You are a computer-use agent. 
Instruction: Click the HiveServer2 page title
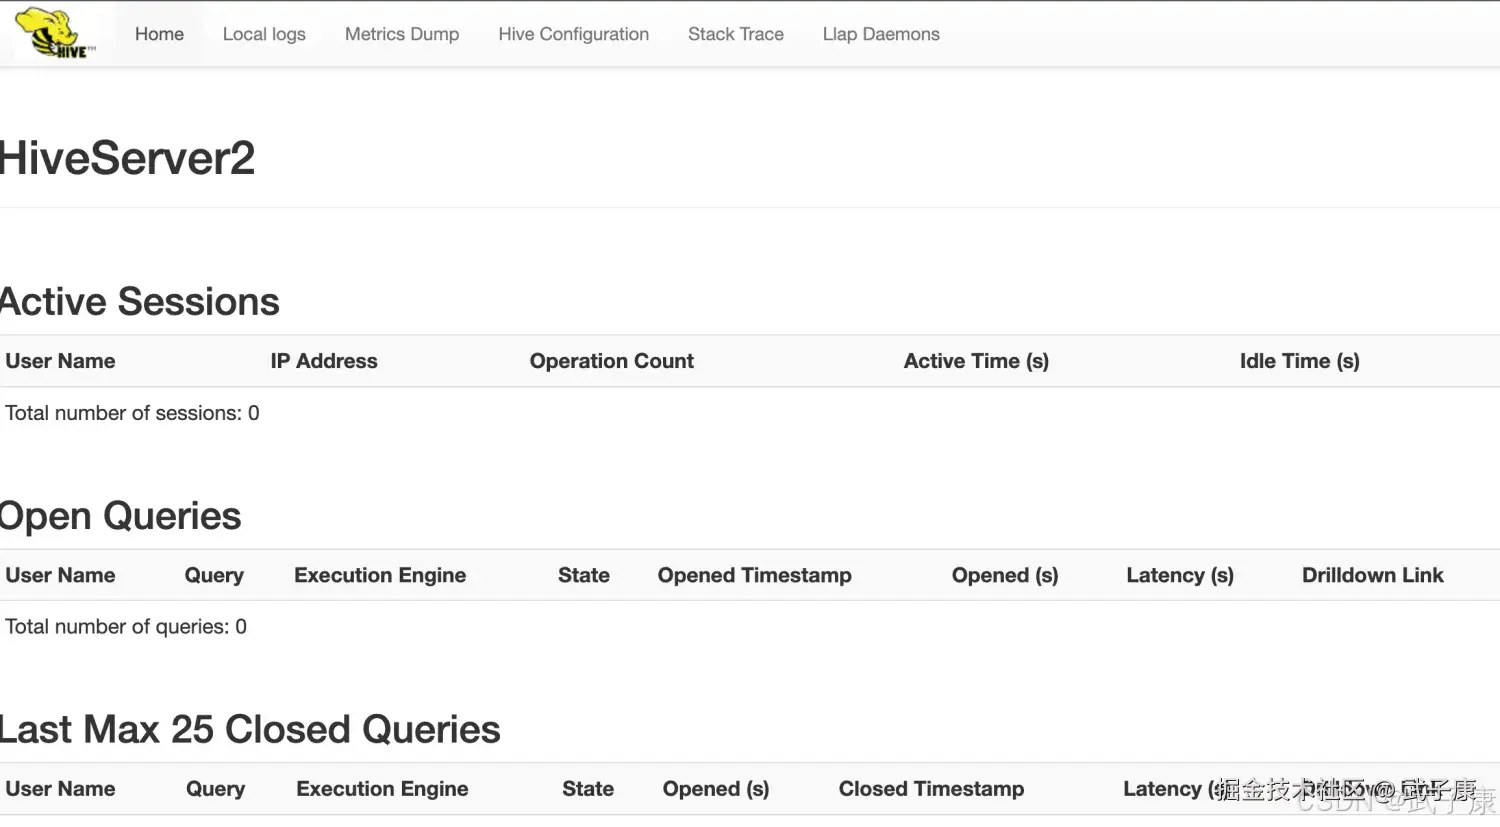point(128,158)
